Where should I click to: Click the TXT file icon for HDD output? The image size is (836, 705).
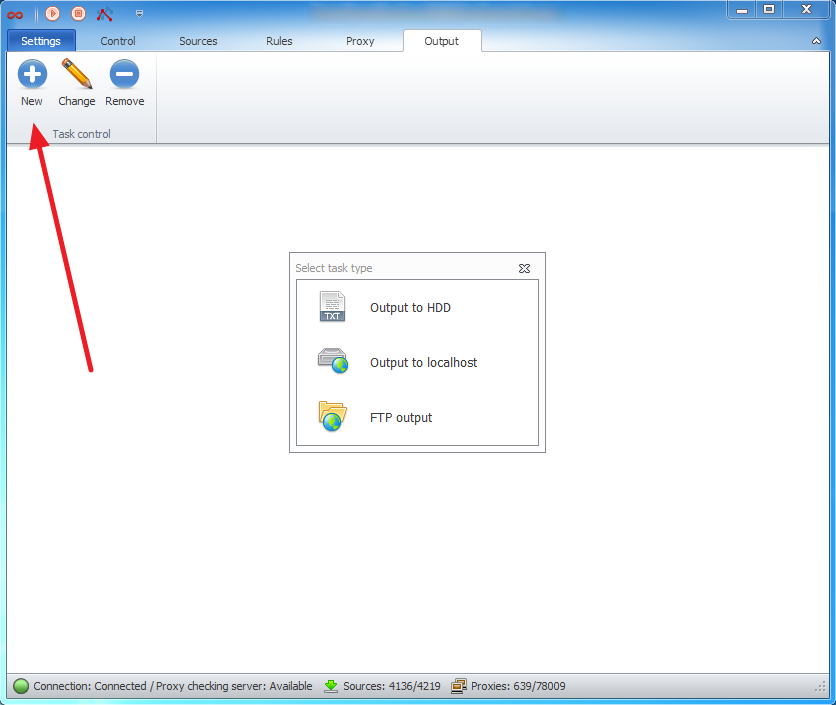pyautogui.click(x=332, y=306)
